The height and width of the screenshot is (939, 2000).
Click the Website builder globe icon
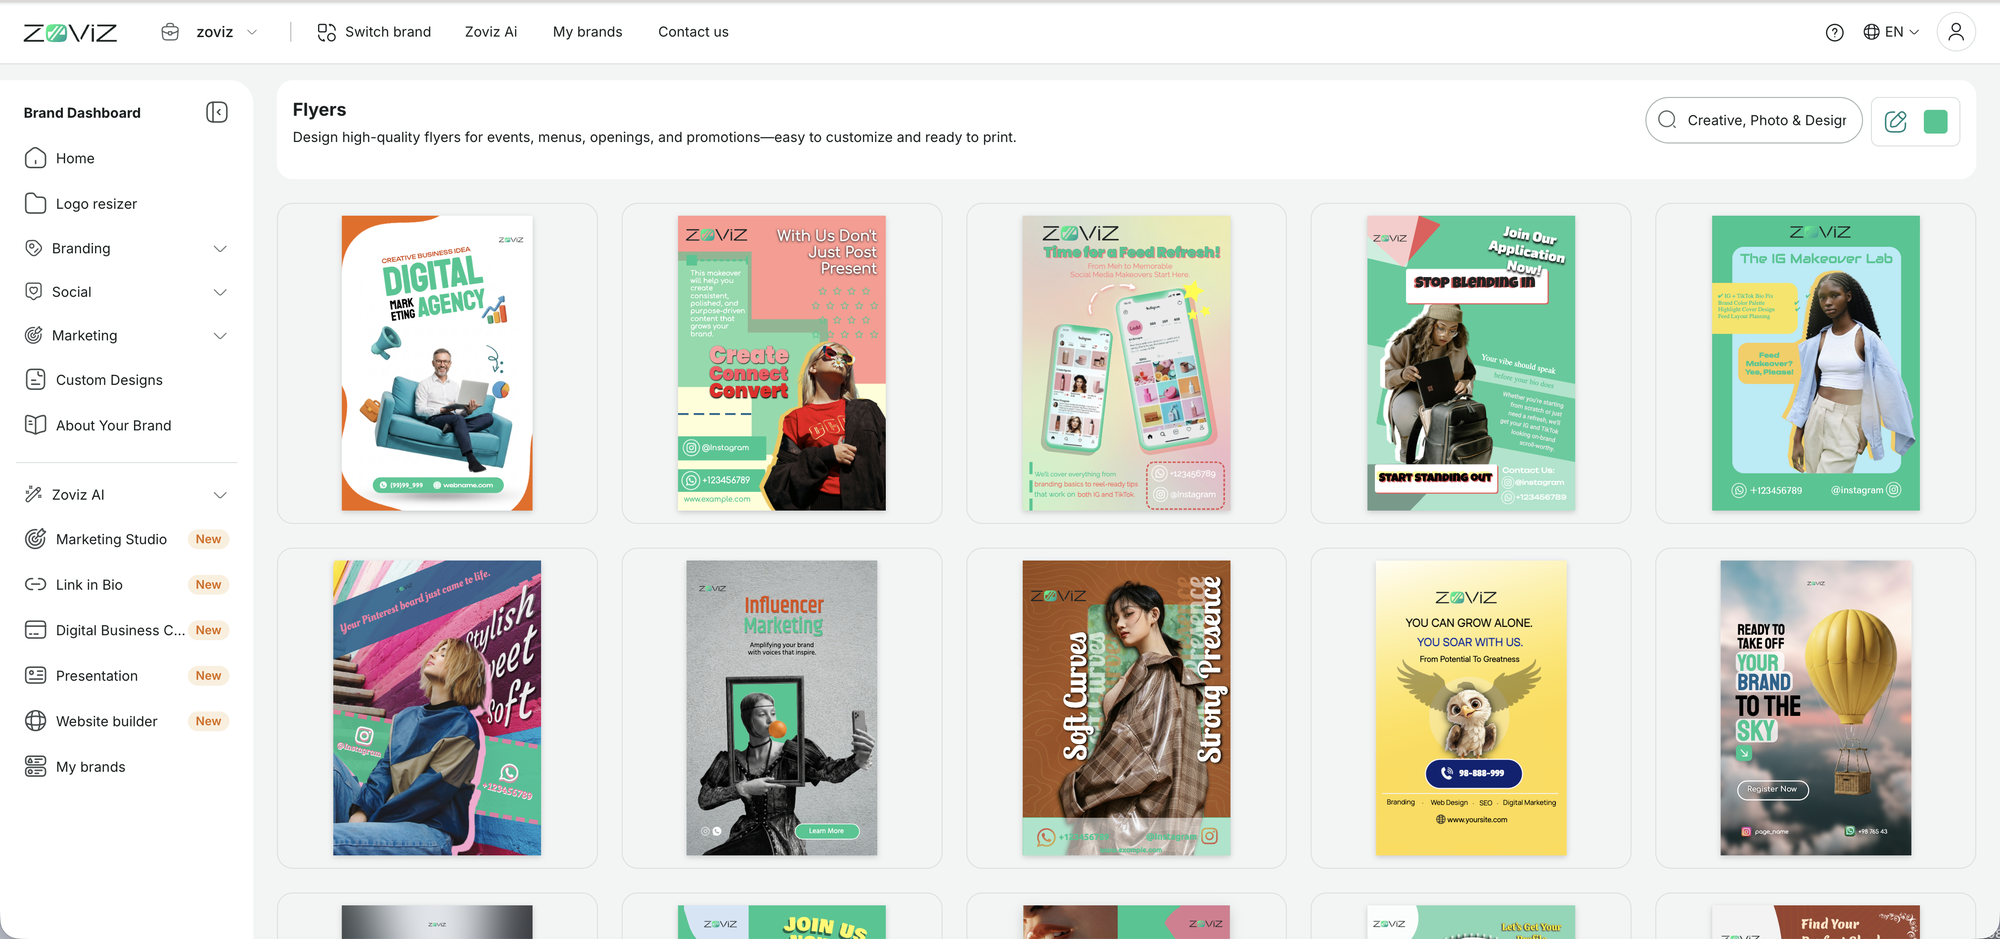[36, 721]
